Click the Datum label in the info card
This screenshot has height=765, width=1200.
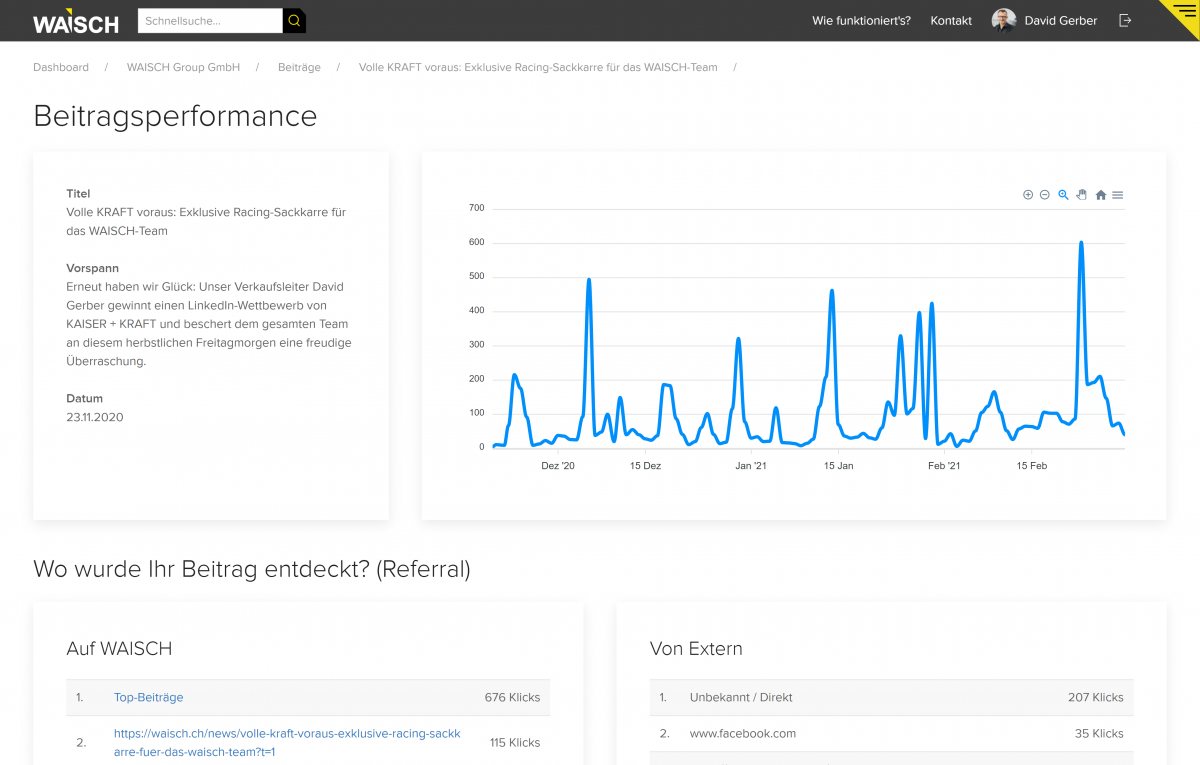[85, 398]
